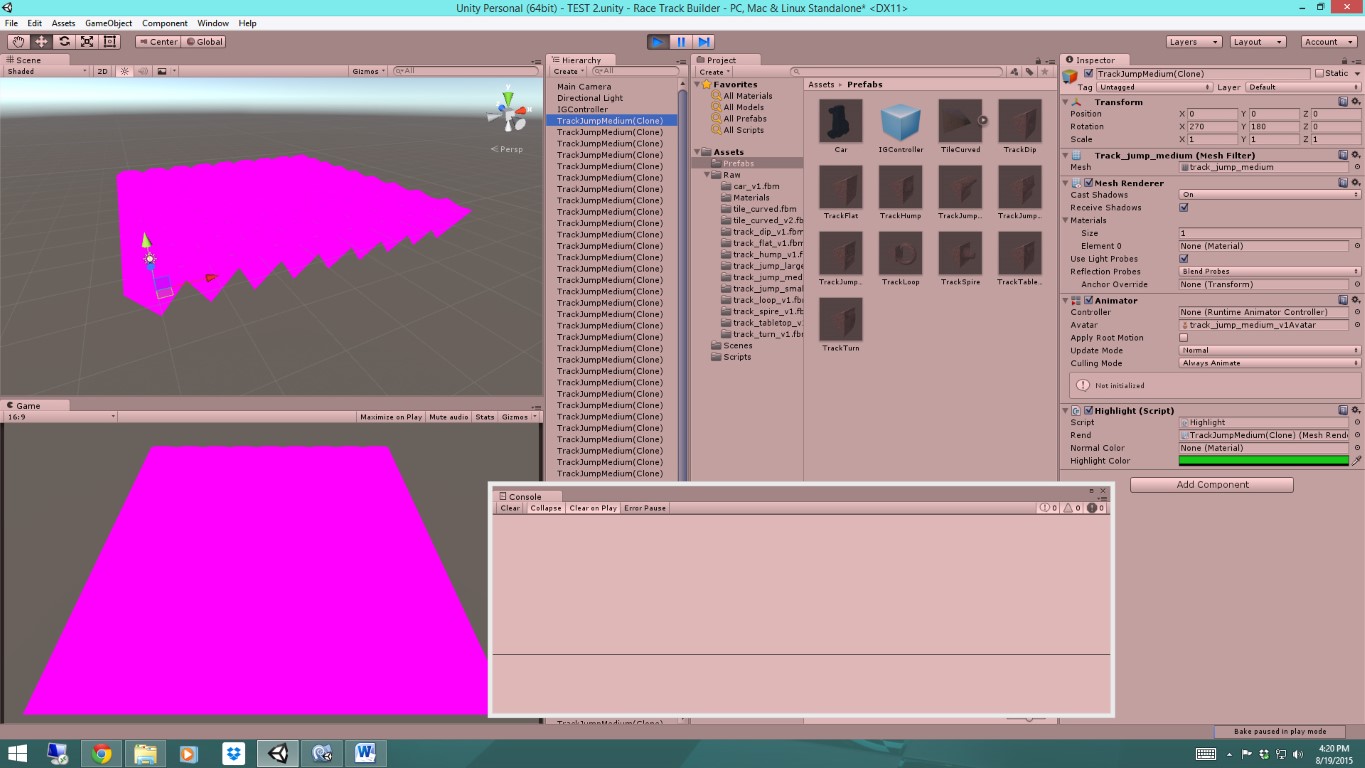The width and height of the screenshot is (1365, 768).
Task: Open the Layer Default dropdown
Action: [1303, 87]
